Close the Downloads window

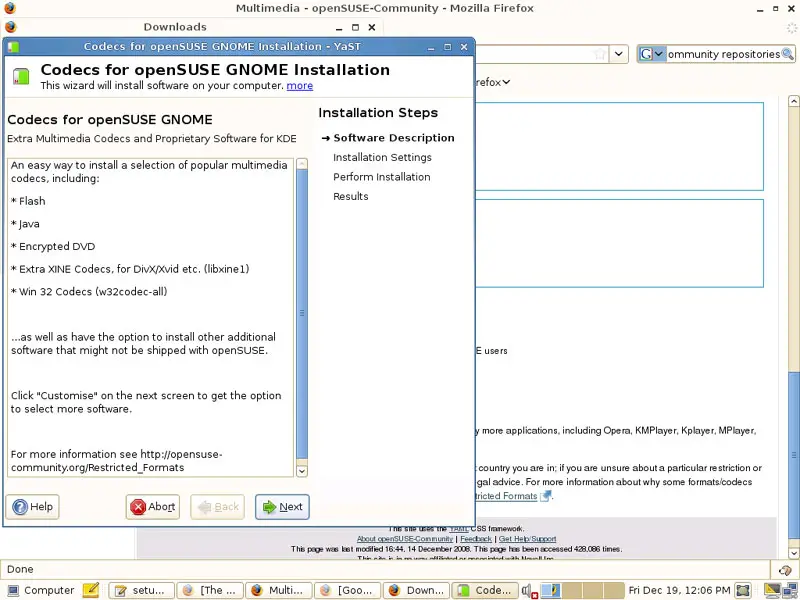coord(372,28)
